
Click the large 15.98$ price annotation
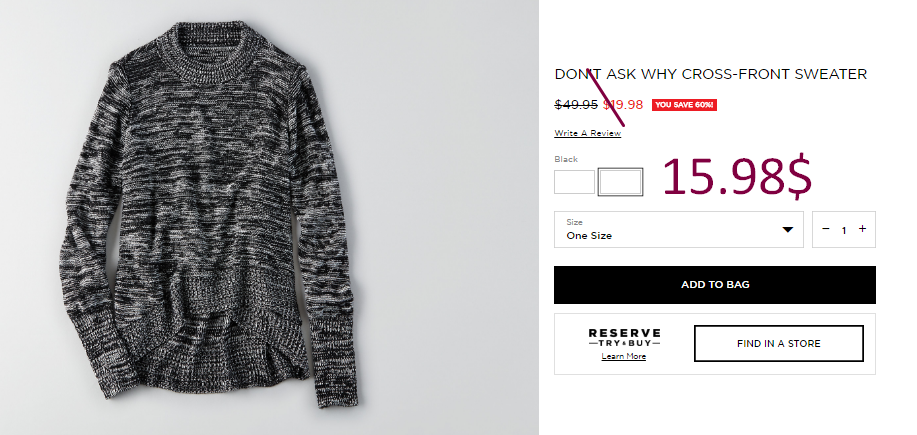coord(737,177)
